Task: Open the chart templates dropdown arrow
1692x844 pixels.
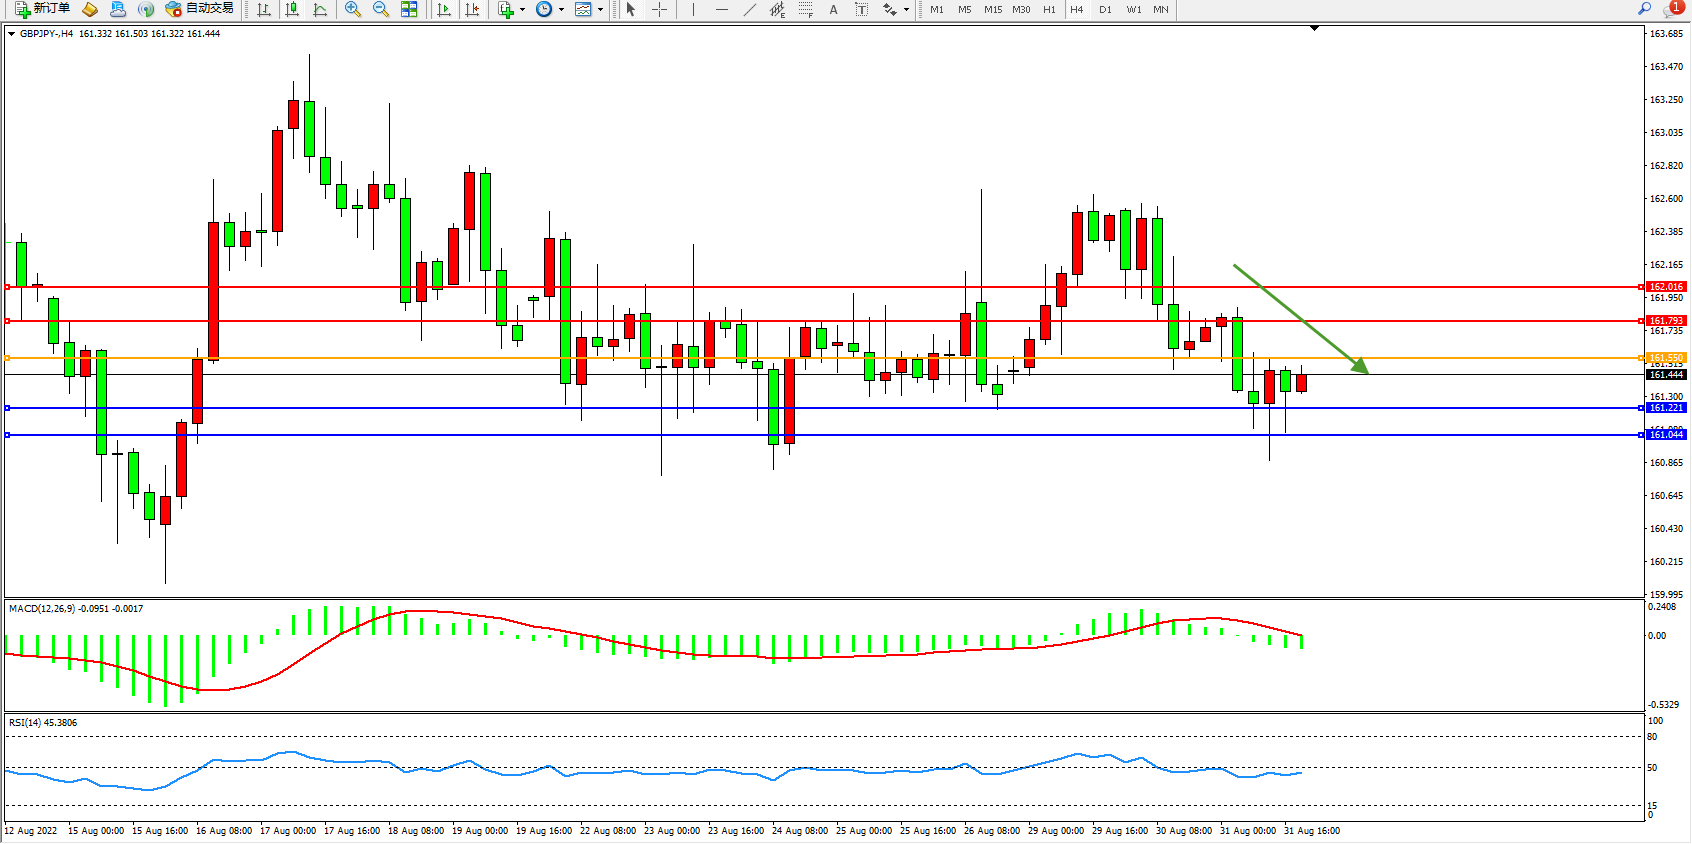Action: tap(600, 10)
